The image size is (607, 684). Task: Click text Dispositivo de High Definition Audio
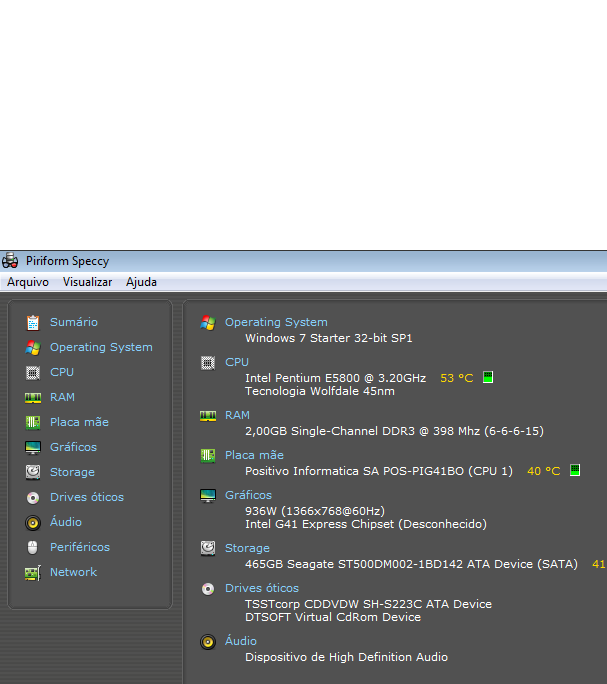coord(346,657)
